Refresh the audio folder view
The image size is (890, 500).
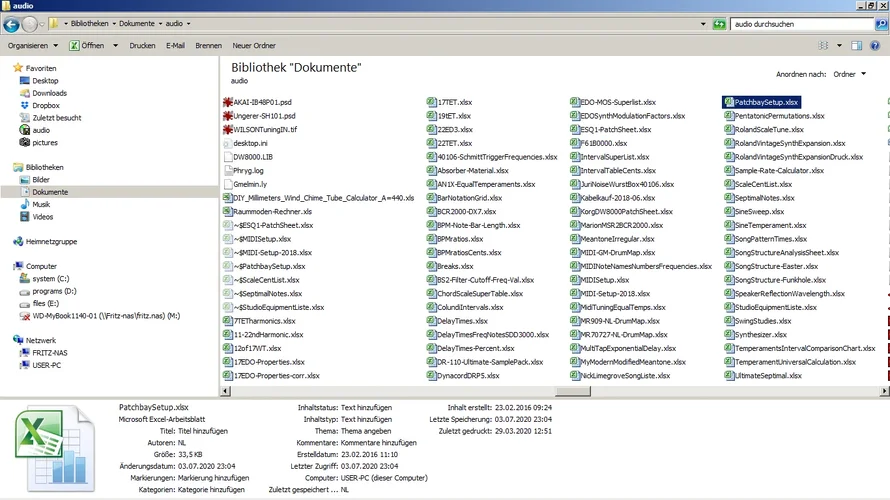click(x=719, y=24)
